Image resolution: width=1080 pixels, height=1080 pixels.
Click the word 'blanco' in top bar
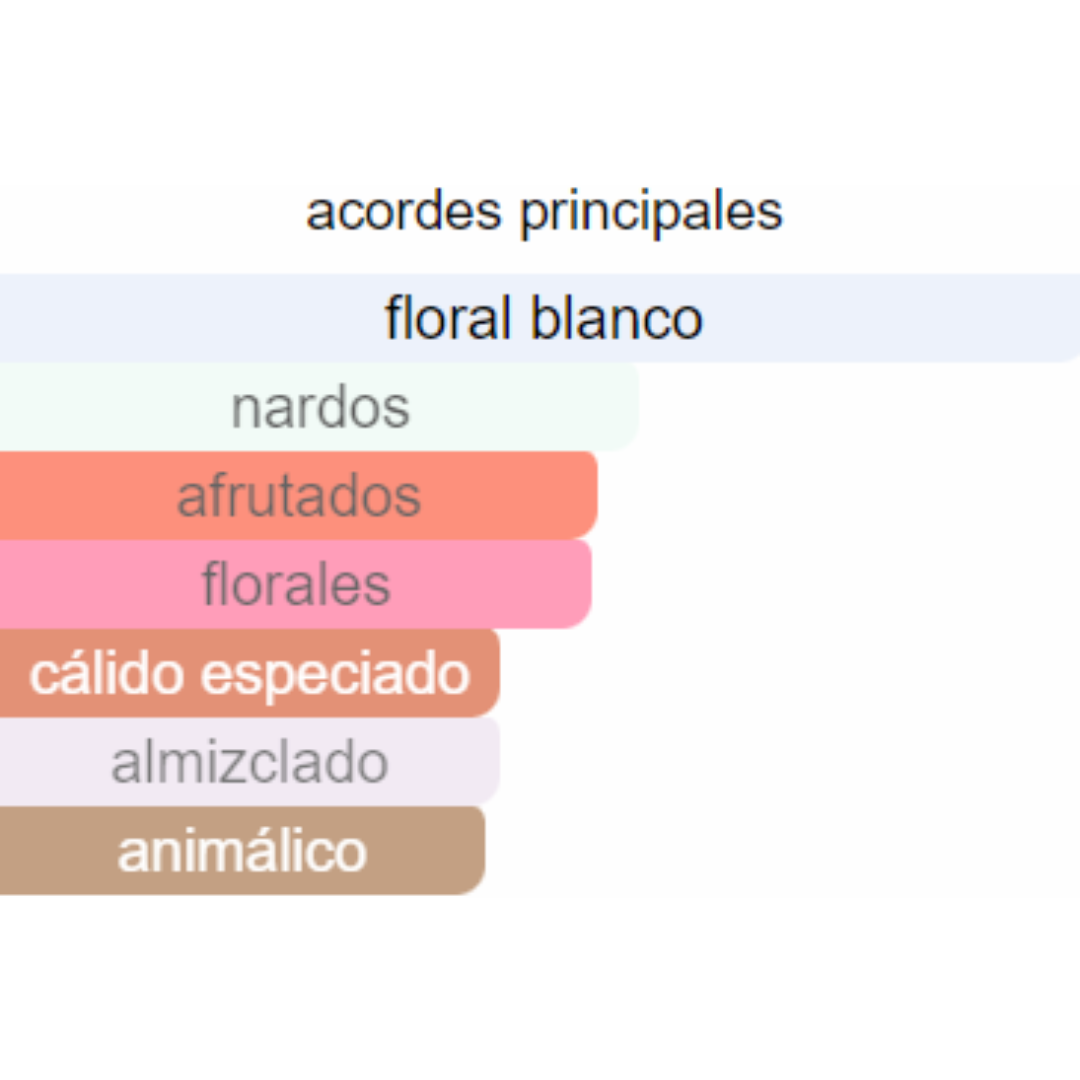pyautogui.click(x=616, y=319)
